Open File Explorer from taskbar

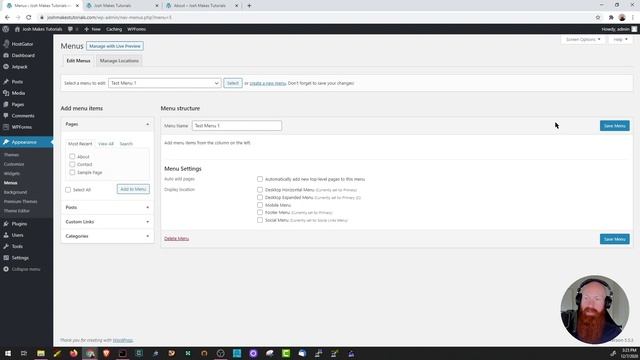click(41, 353)
